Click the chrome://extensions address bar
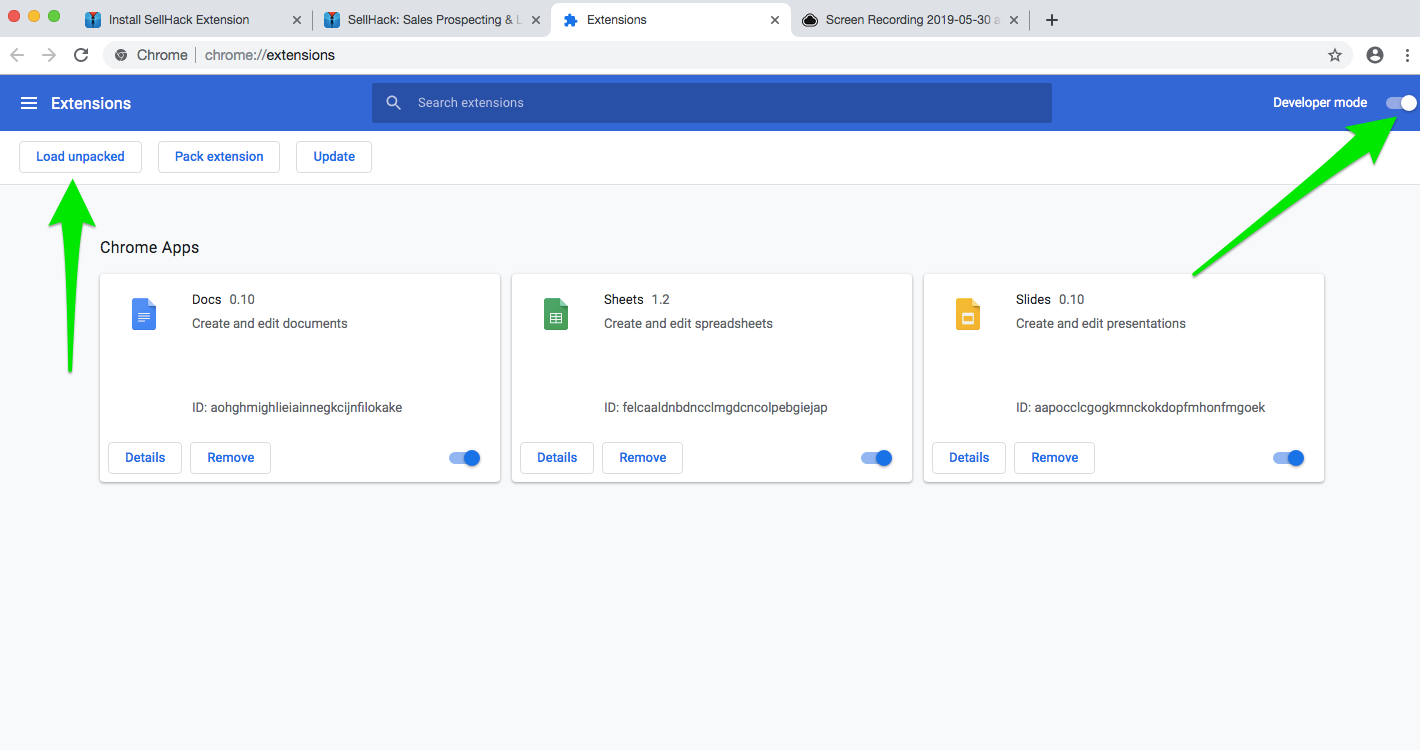The height and width of the screenshot is (750, 1420). [x=728, y=55]
